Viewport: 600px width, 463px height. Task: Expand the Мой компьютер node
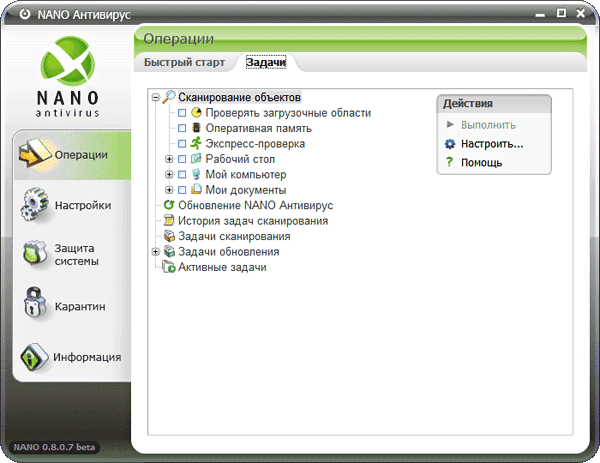(169, 174)
